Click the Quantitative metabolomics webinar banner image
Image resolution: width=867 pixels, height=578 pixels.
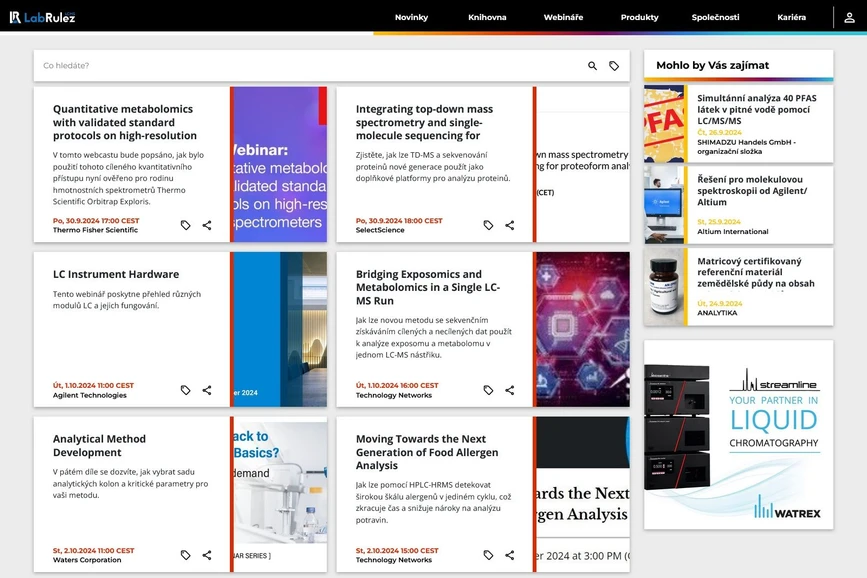[x=280, y=164]
